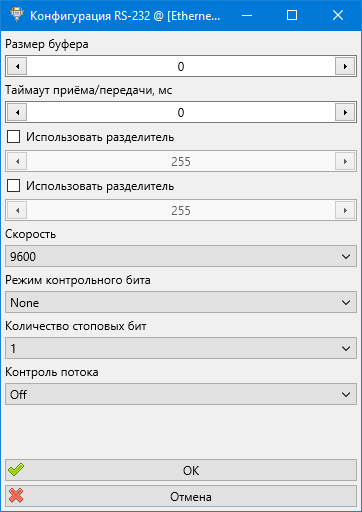This screenshot has height=512, width=362.
Task: Decrease receive/transmit timeout with left arrow
Action: (17, 112)
